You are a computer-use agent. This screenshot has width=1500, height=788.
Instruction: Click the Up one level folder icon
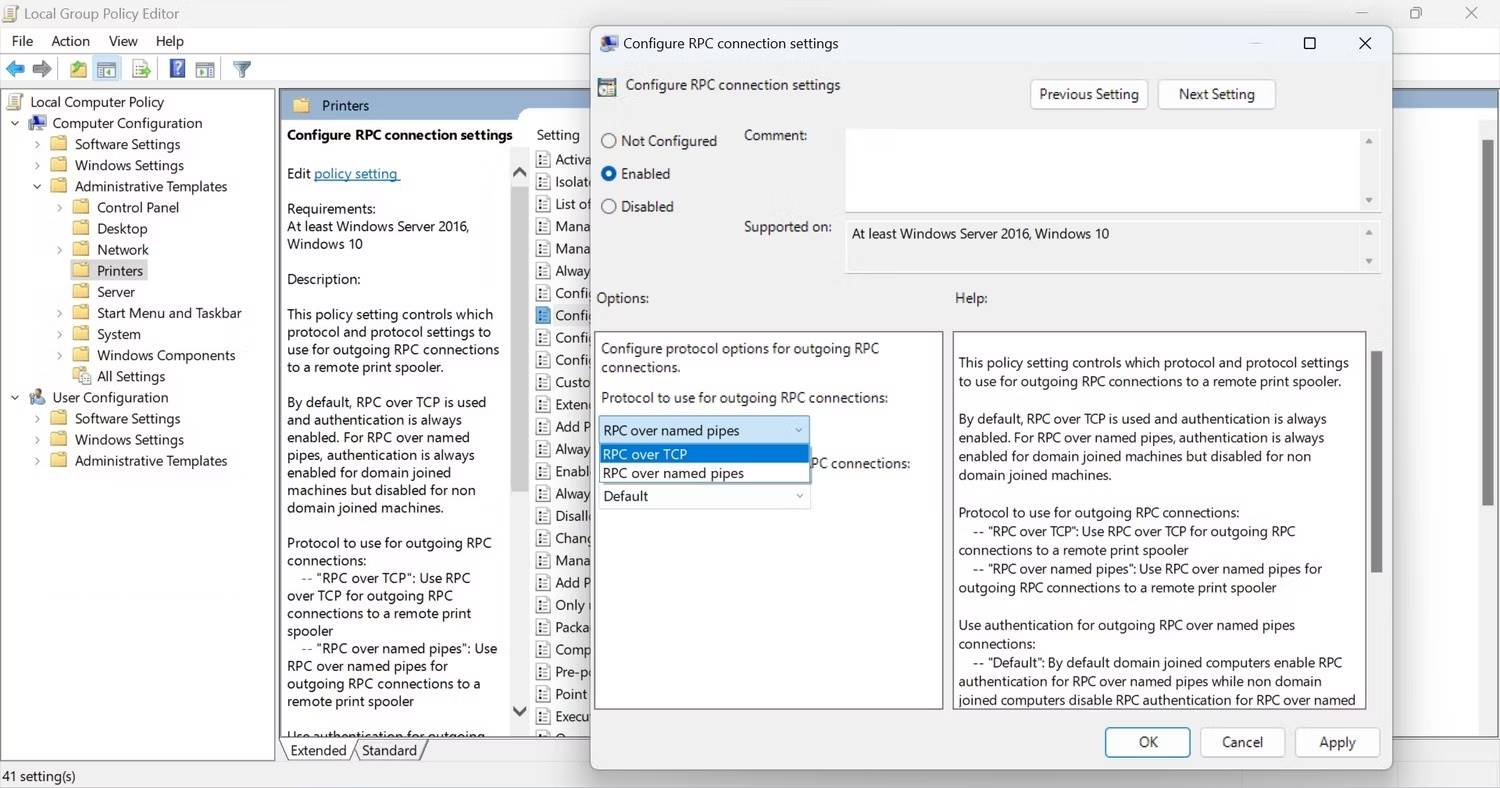coord(78,69)
